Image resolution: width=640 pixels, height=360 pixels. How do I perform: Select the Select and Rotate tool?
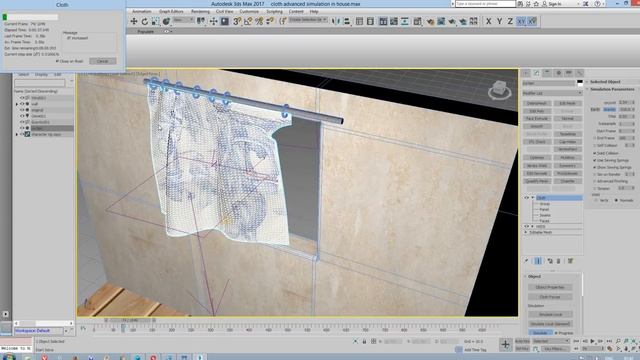144,21
